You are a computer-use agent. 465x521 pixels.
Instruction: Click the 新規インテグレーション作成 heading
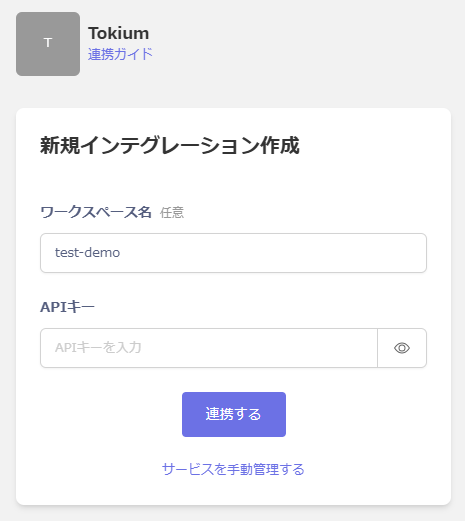pyautogui.click(x=170, y=146)
